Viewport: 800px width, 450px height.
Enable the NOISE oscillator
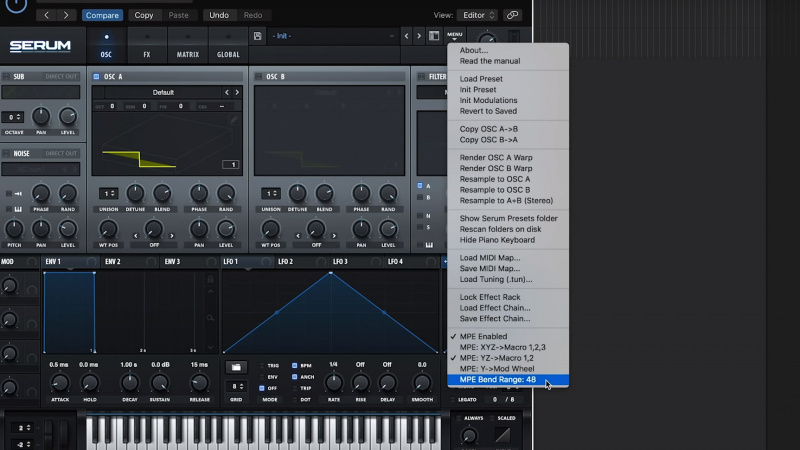pos(6,153)
